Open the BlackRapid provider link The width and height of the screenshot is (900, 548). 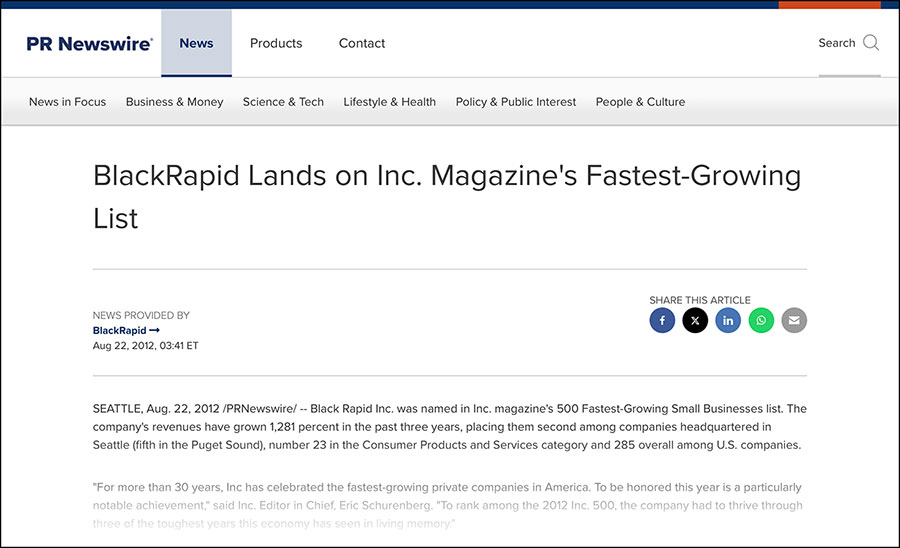point(126,331)
